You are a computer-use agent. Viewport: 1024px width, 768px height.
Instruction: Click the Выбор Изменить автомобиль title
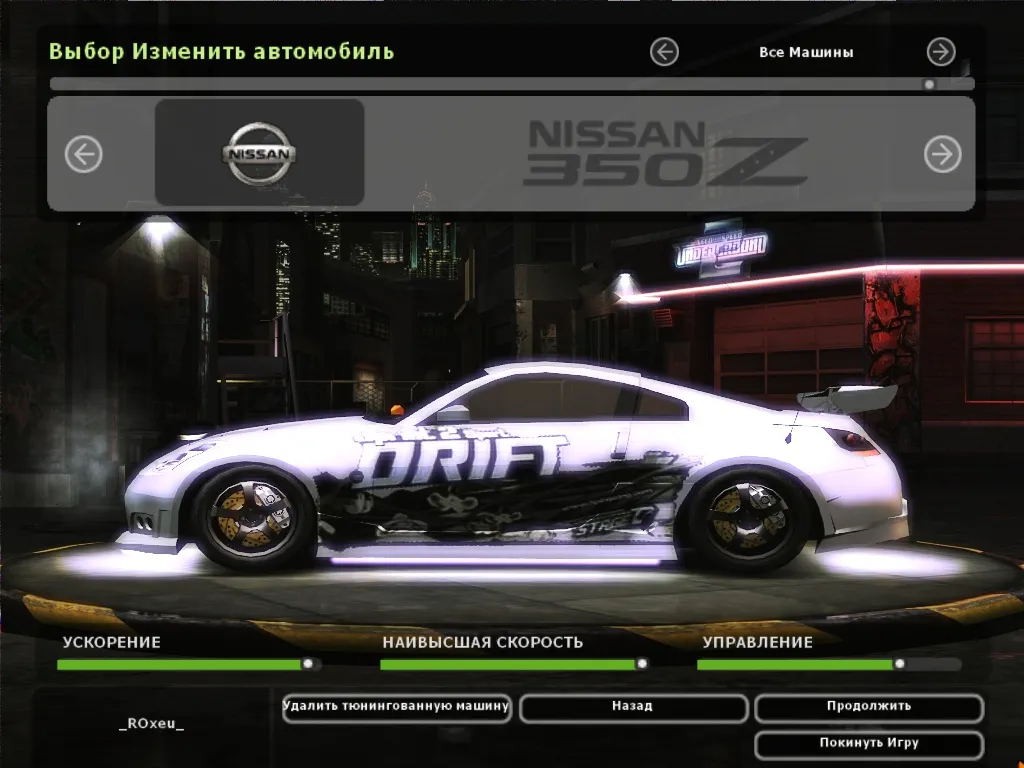[221, 51]
